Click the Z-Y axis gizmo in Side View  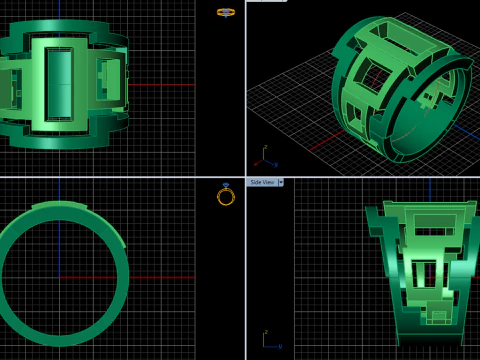(x=272, y=339)
